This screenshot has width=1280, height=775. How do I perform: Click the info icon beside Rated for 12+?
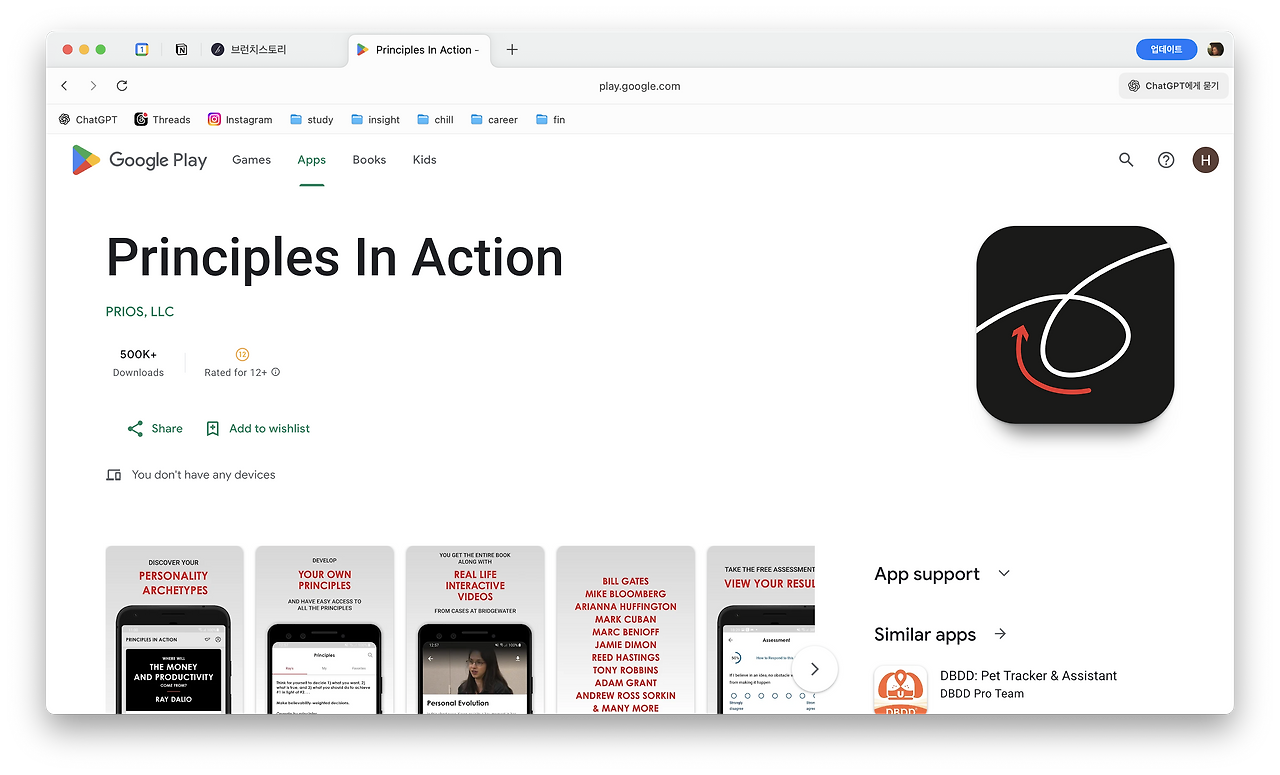coord(276,372)
